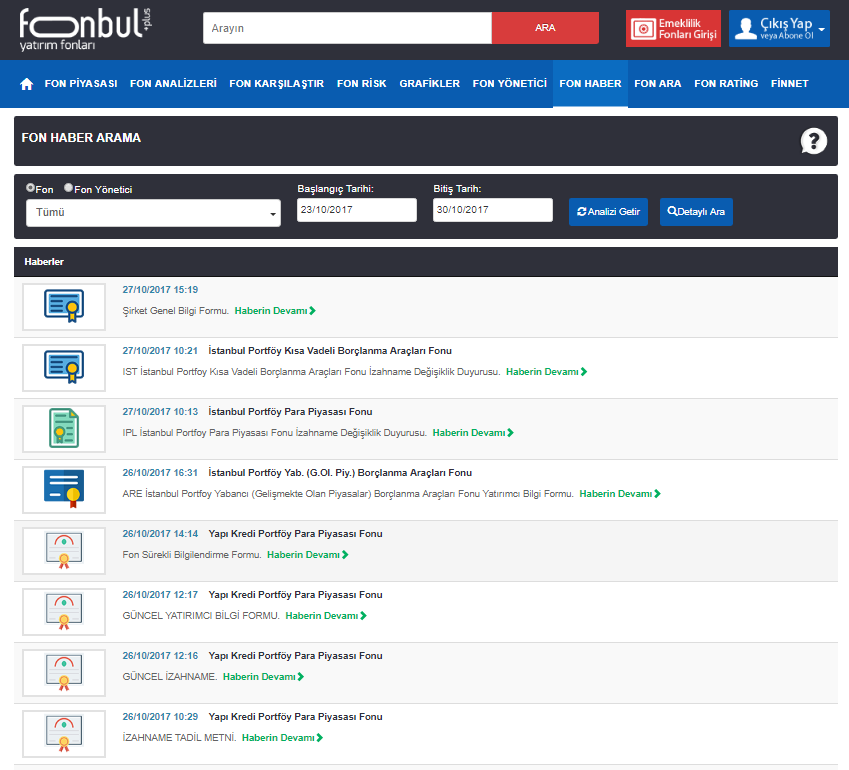
Task: Open the FON PİYASASI menu
Action: point(81,84)
